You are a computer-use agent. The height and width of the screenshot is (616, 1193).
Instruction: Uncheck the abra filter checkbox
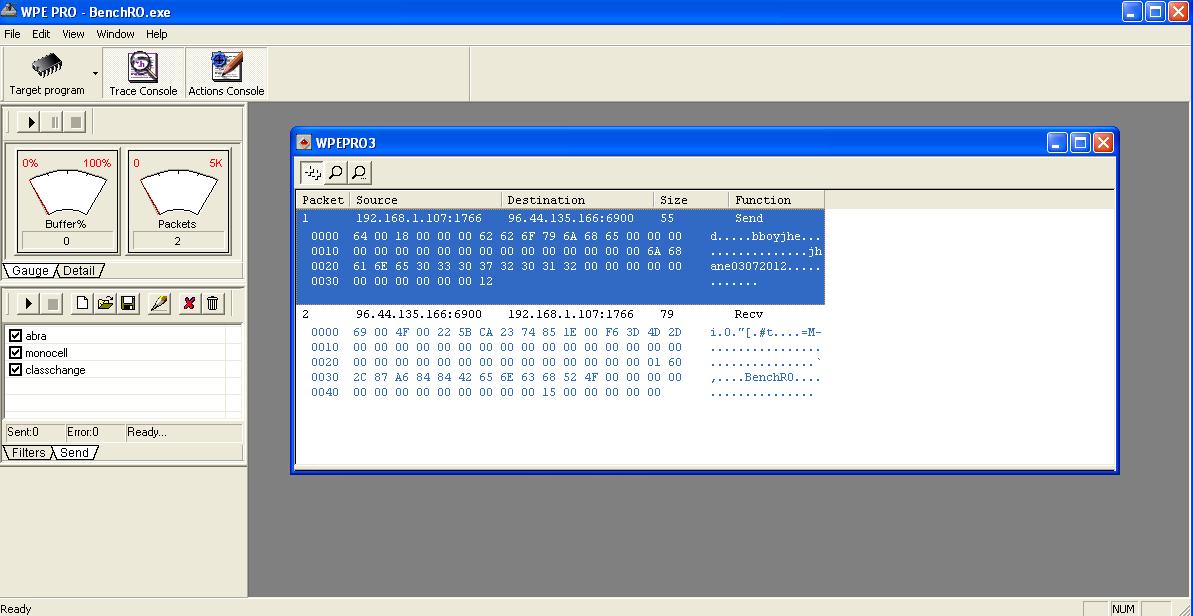click(x=15, y=335)
